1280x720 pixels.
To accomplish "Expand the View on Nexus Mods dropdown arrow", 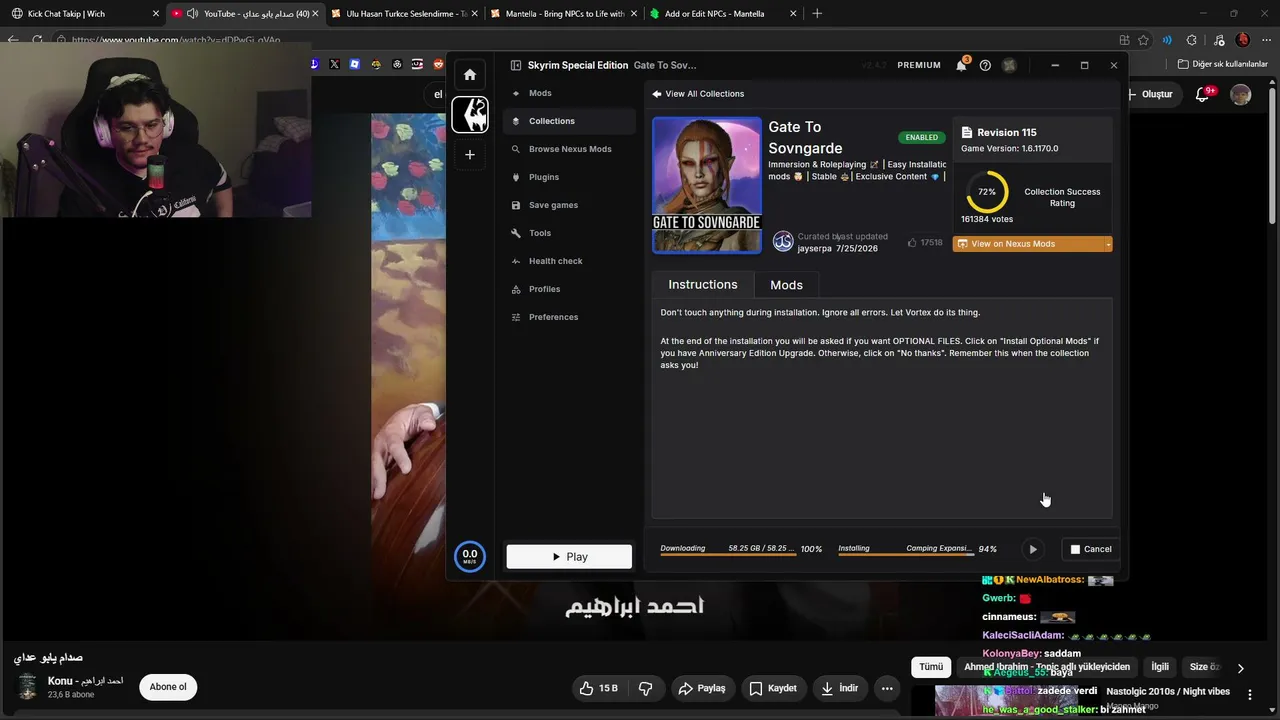I will 1108,244.
